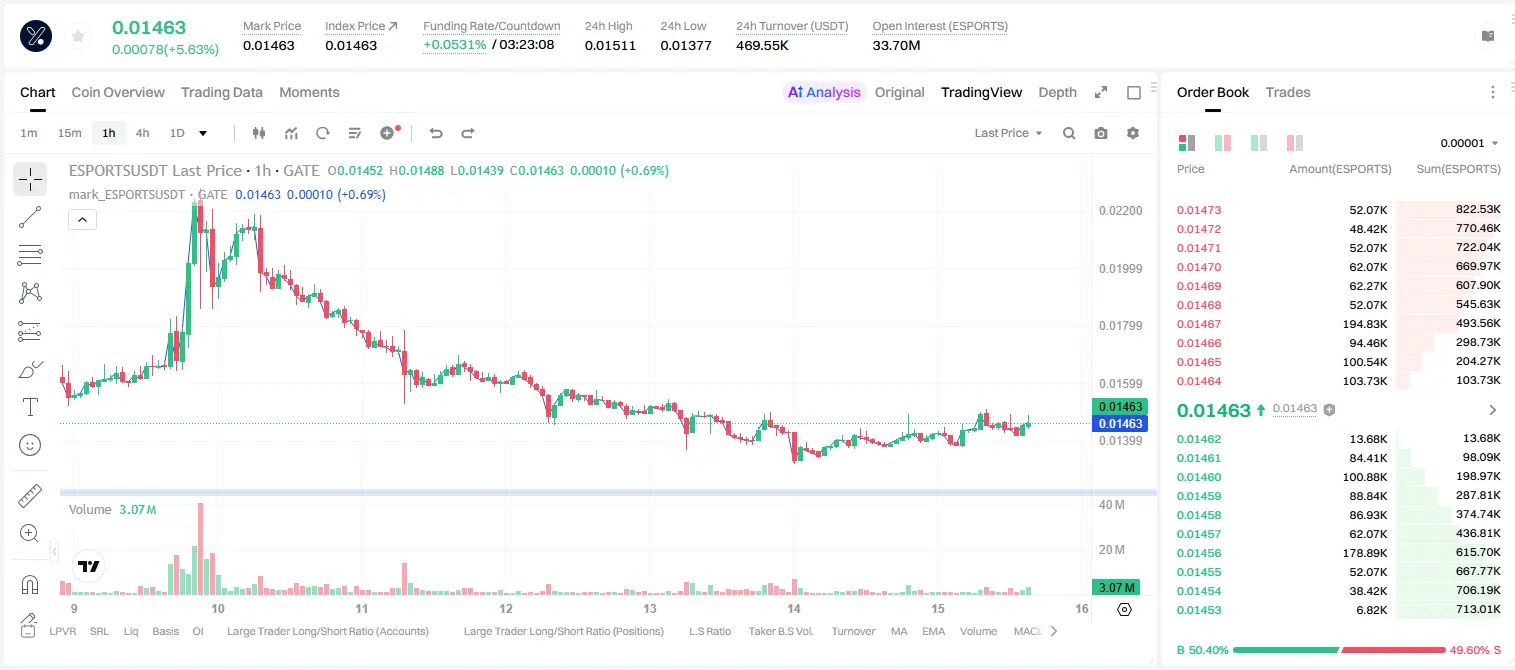Click the ESPORTS coin logo icon

click(x=35, y=36)
